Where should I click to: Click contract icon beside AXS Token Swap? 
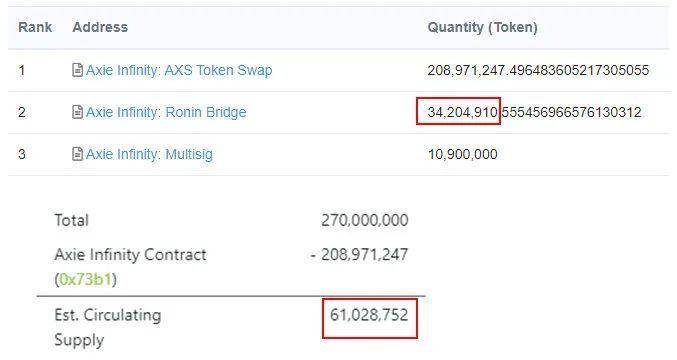(x=77, y=70)
